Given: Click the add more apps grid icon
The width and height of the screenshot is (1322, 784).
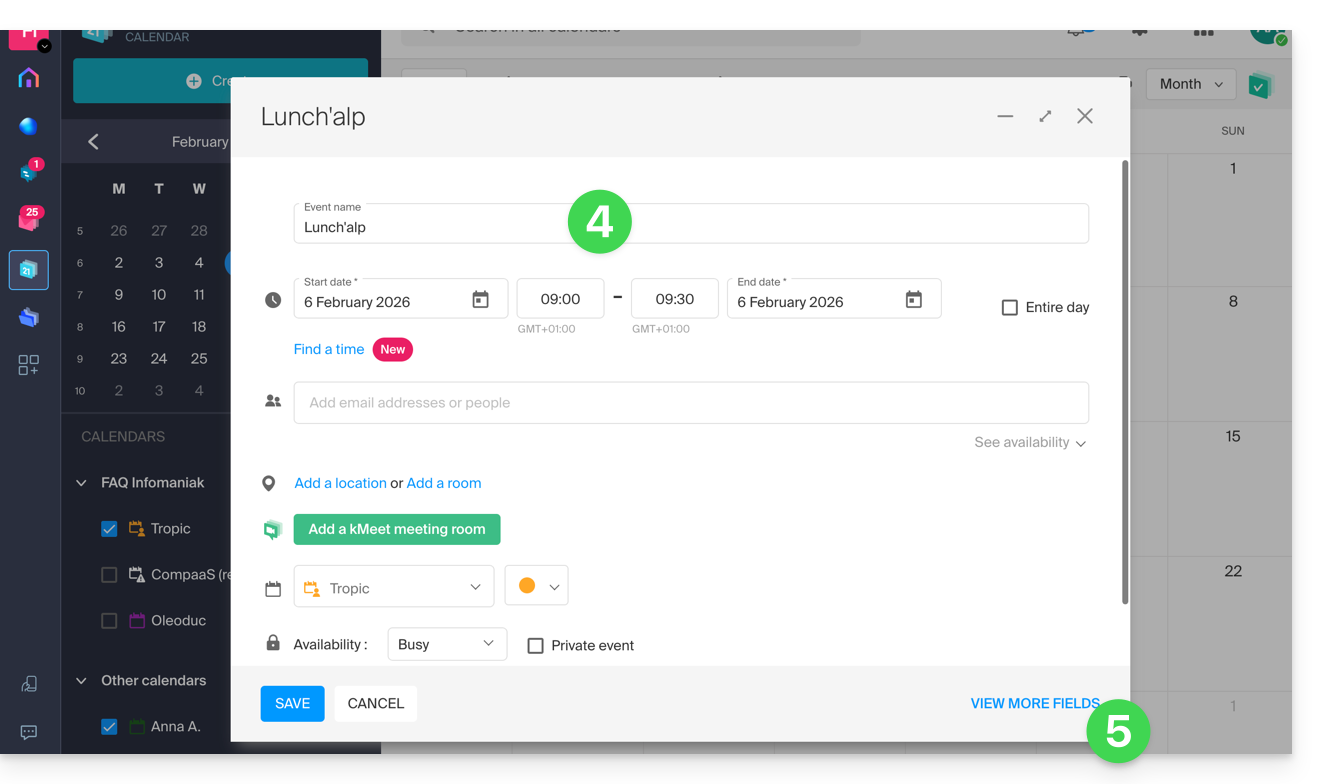Looking at the screenshot, I should click(x=29, y=365).
